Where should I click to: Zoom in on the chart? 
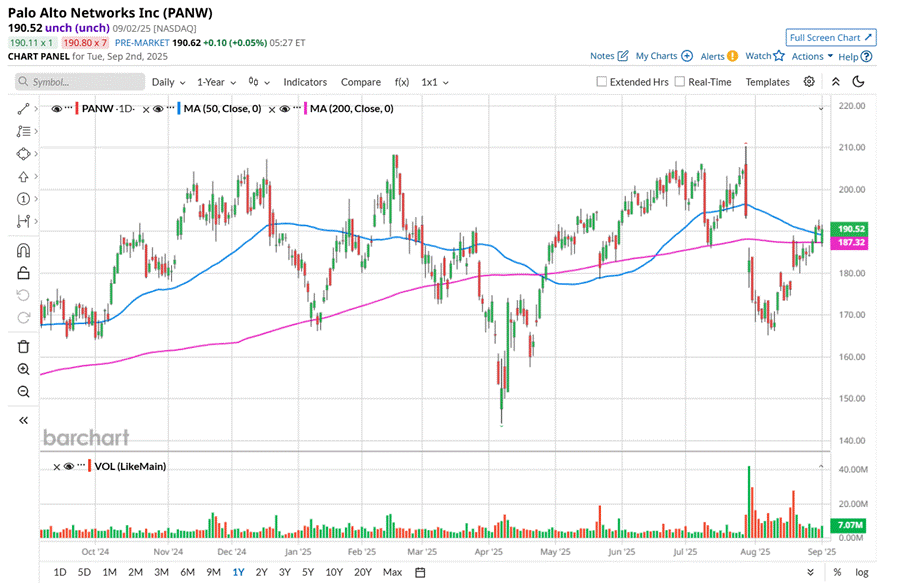coord(23,369)
